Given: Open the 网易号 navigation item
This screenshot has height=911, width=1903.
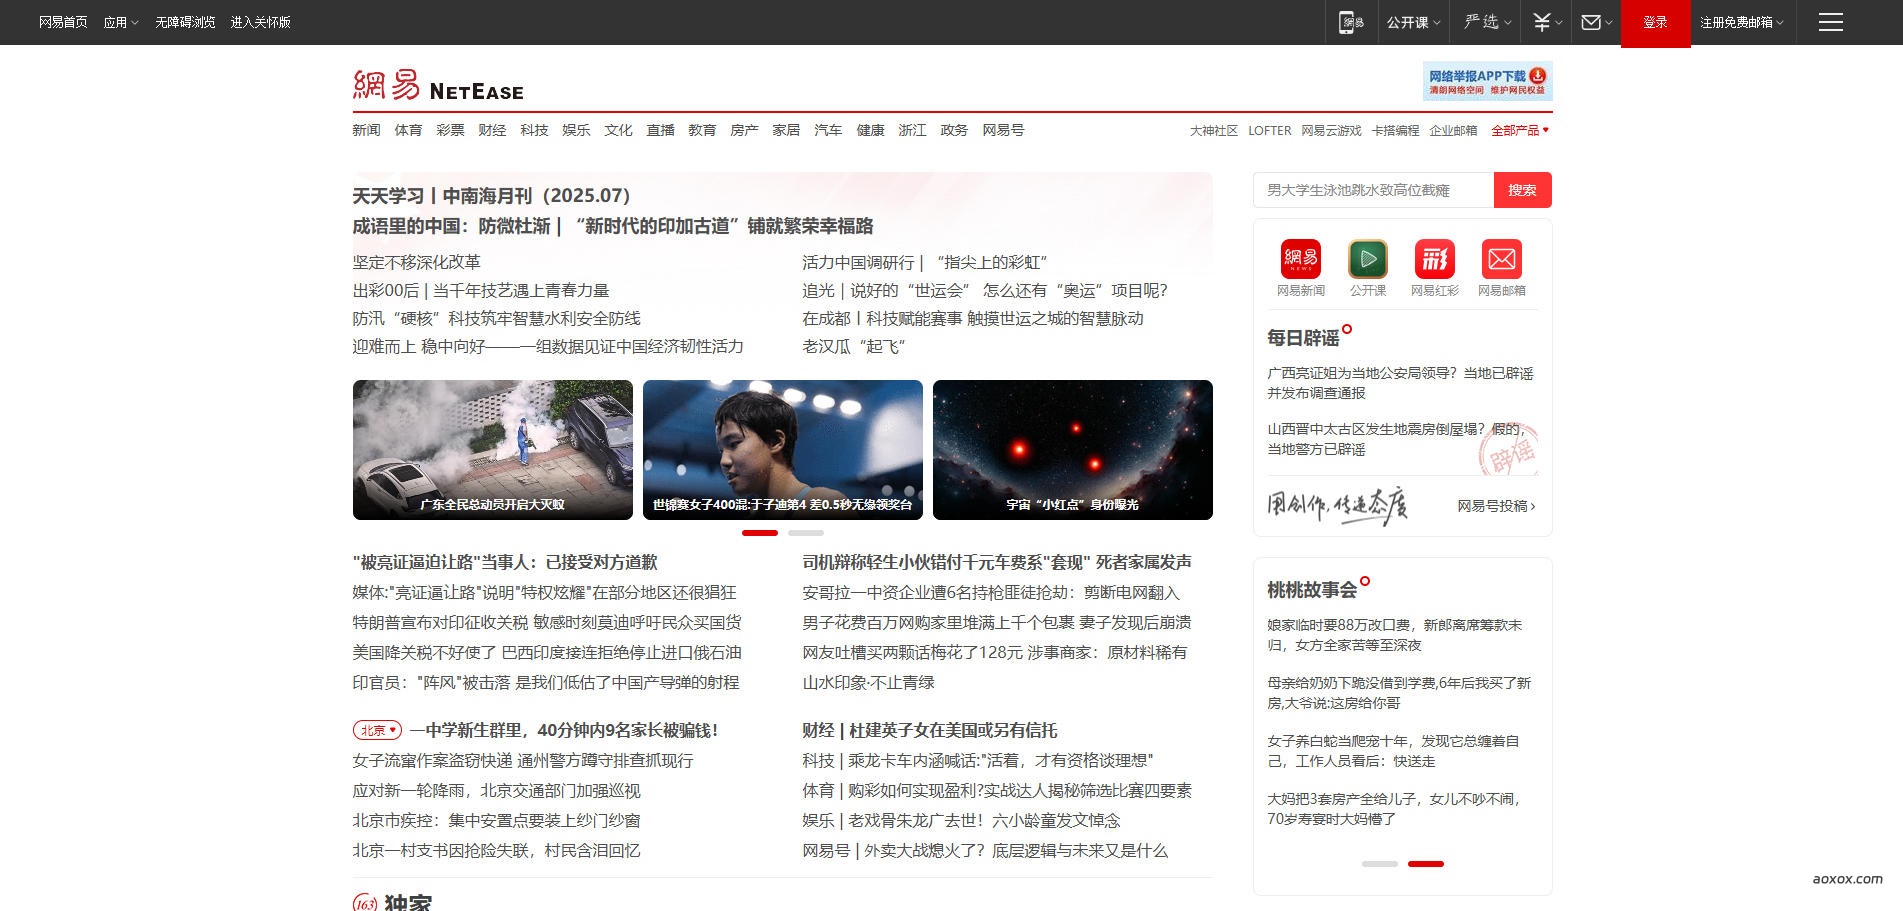Looking at the screenshot, I should 1003,130.
